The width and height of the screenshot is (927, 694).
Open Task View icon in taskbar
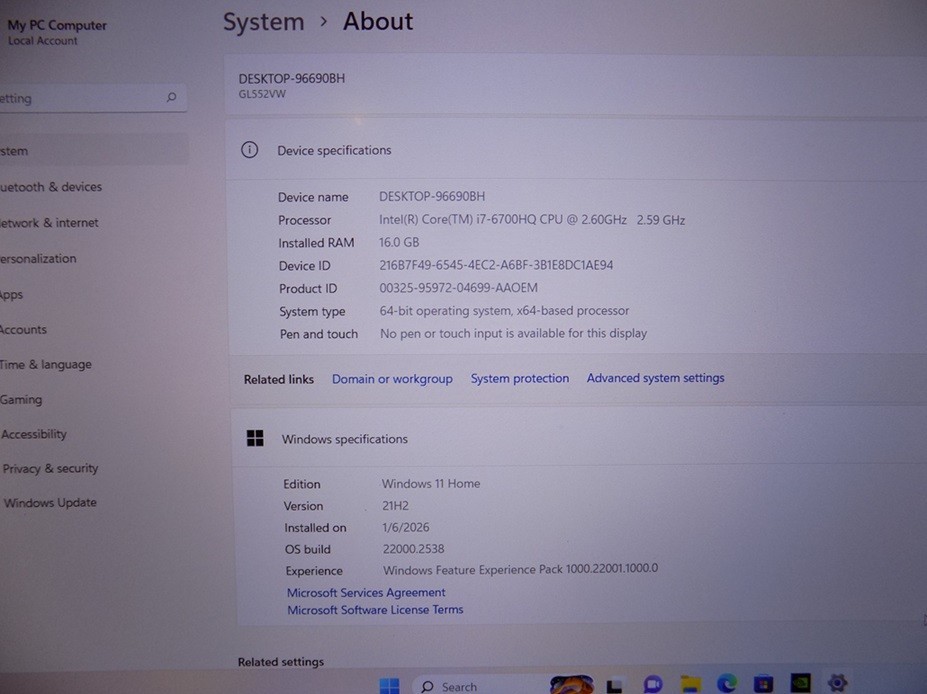(615, 686)
